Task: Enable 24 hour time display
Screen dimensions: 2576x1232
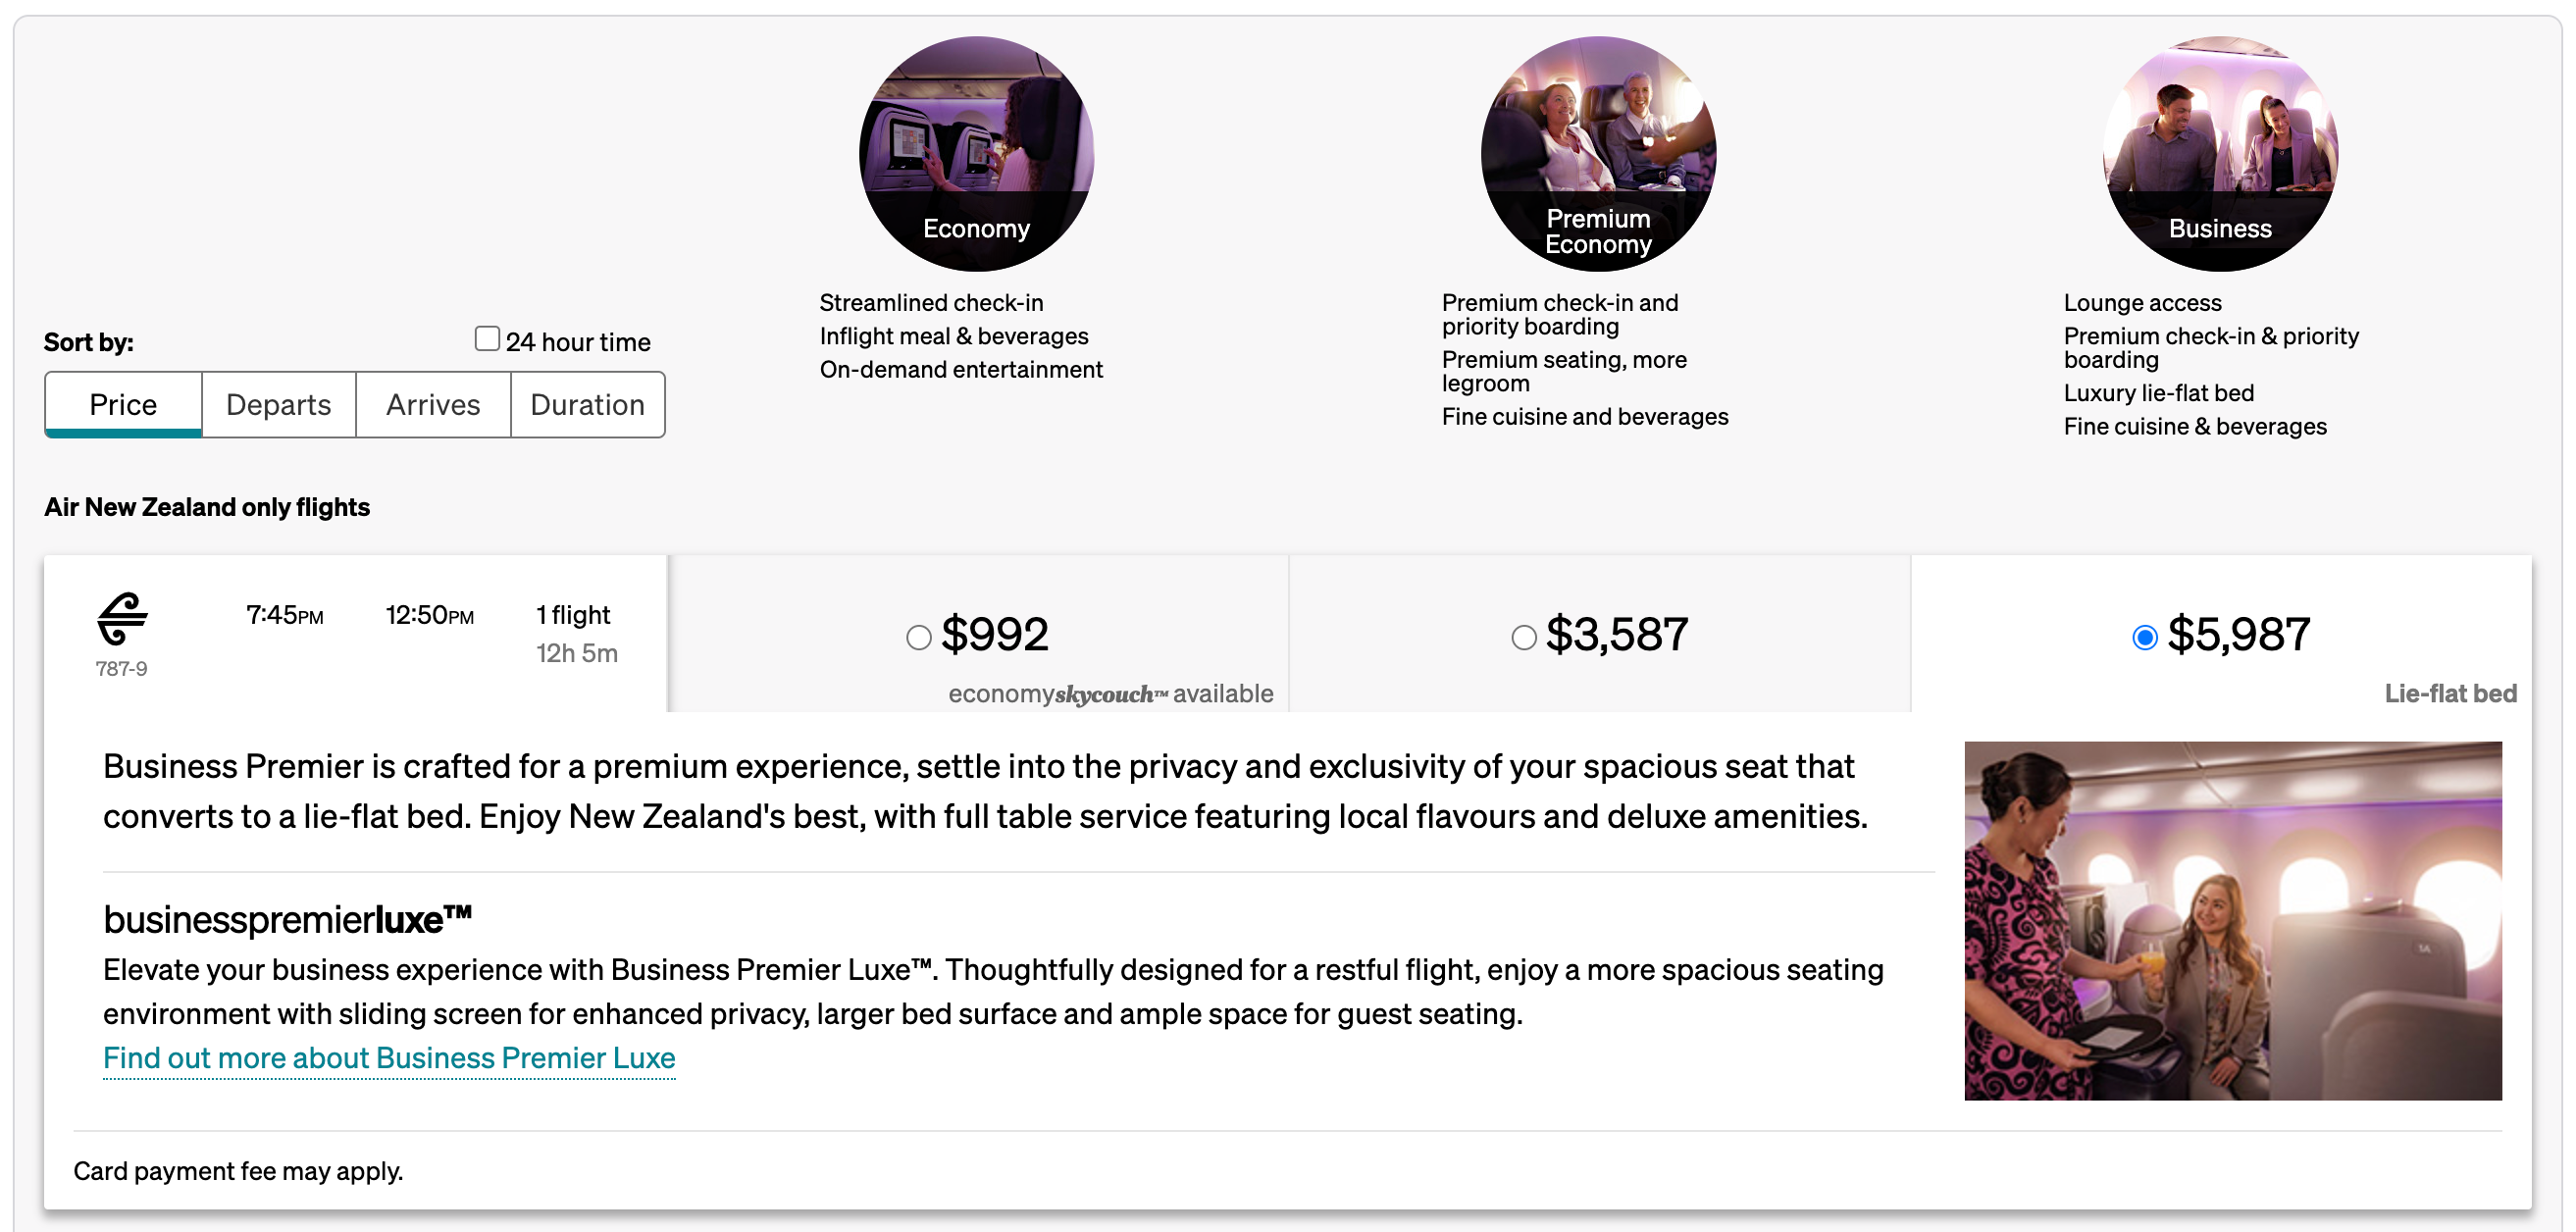Action: (487, 338)
